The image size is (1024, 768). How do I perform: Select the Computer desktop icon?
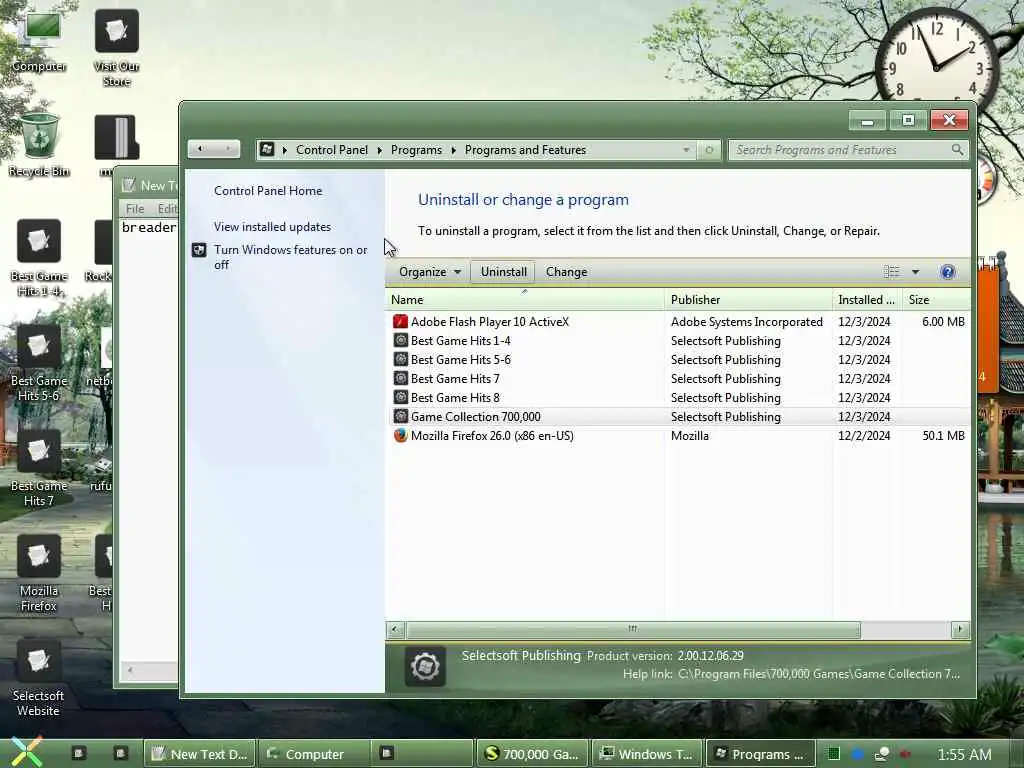pyautogui.click(x=39, y=40)
